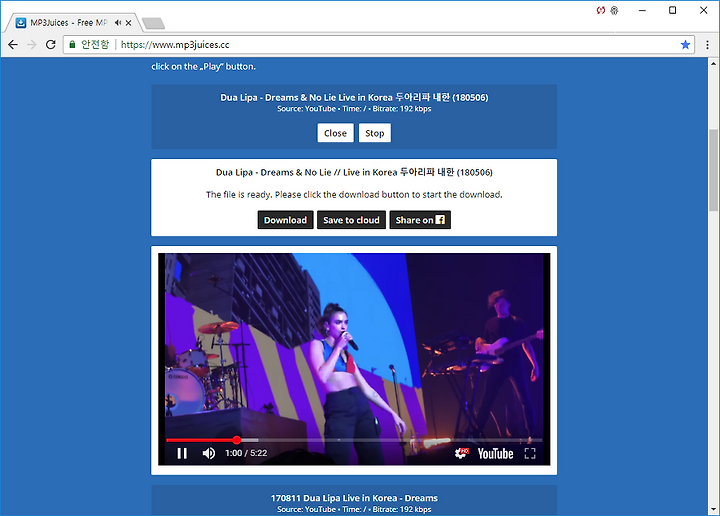Click the "click on the Play button" instruction text
The image size is (720, 516).
203,67
